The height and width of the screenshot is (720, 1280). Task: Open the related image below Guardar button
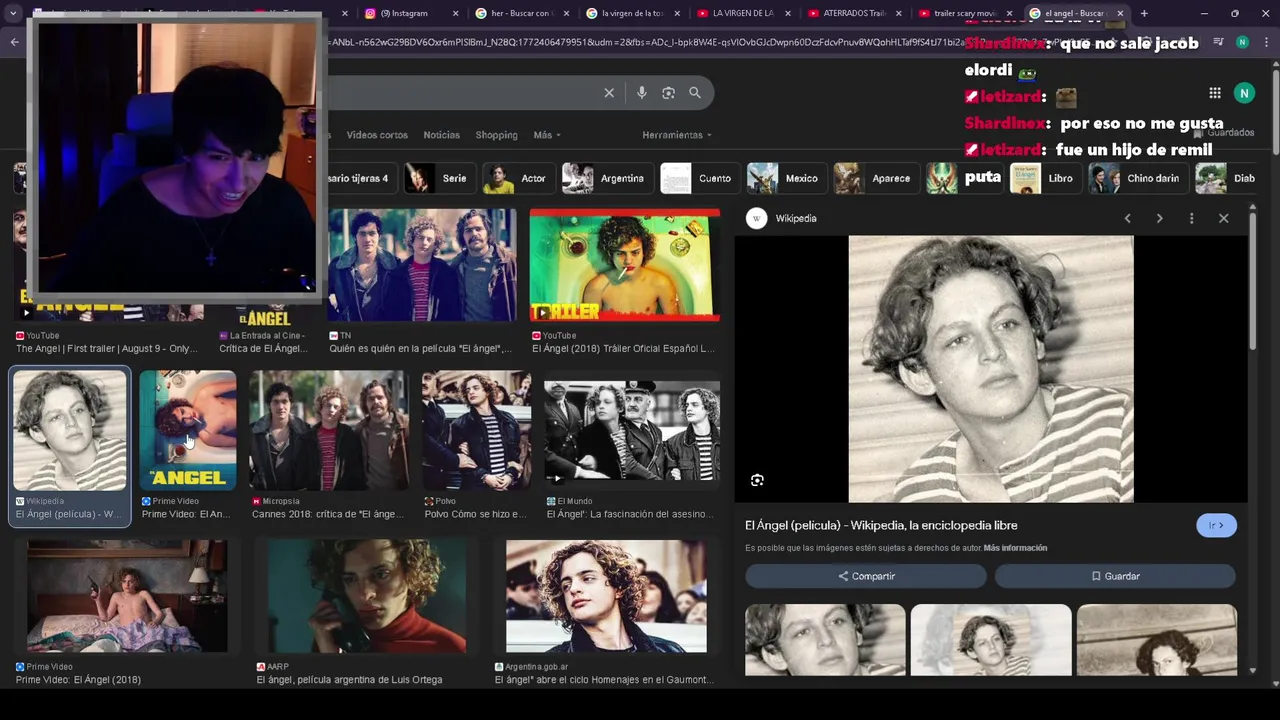(1157, 640)
